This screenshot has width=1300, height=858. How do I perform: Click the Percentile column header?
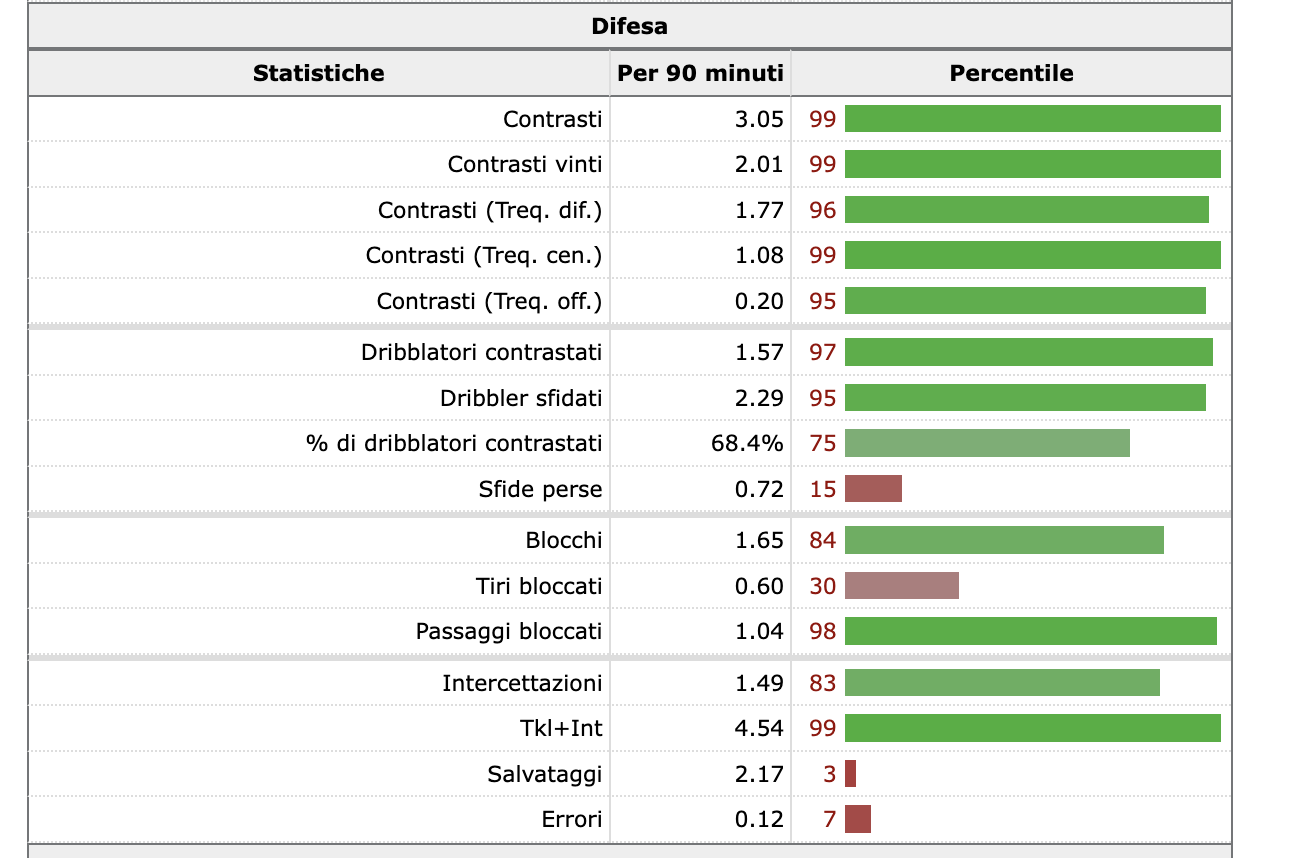(1011, 73)
